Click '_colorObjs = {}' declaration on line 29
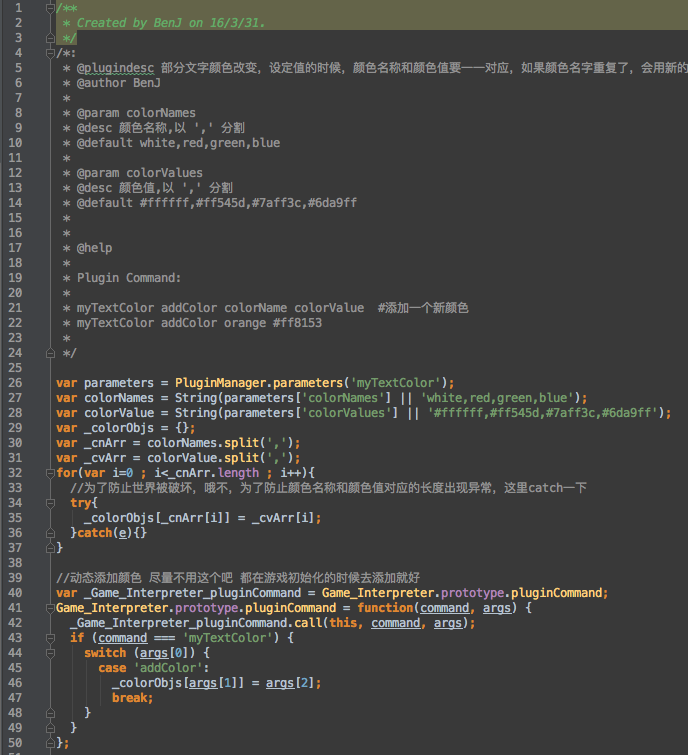 click(136, 428)
